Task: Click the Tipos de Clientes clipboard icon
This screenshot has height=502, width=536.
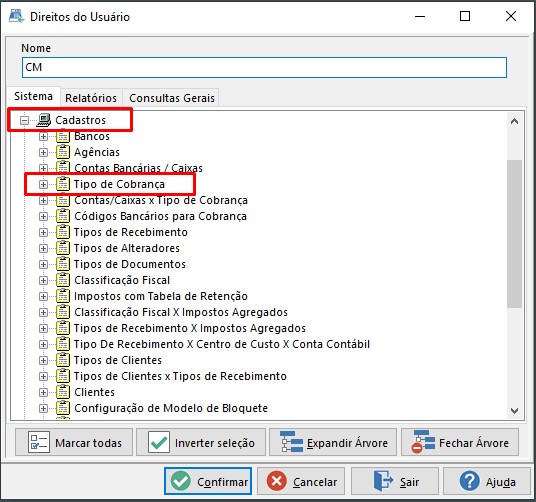Action: tap(63, 360)
